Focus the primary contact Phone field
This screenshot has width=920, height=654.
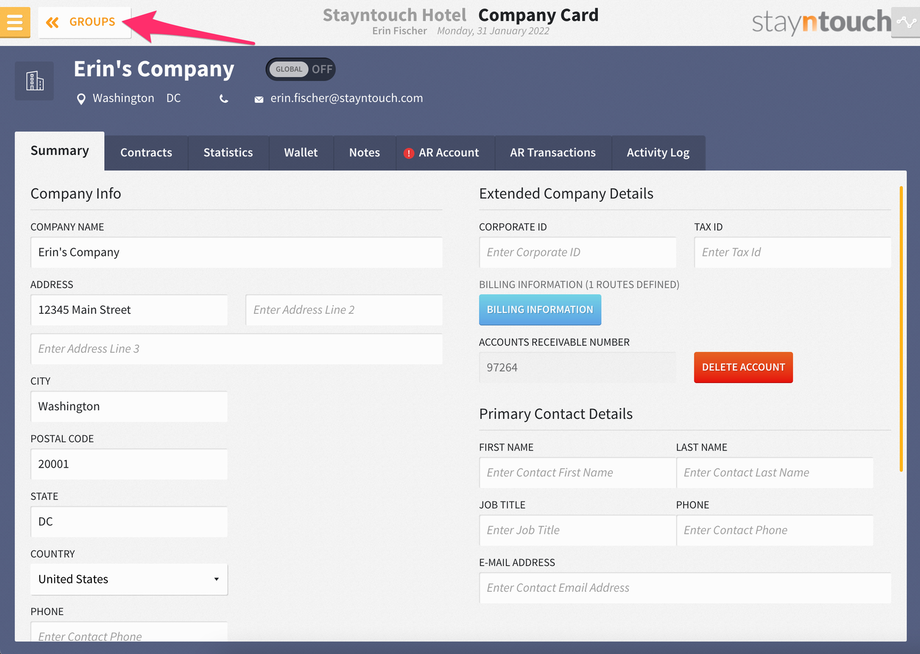click(x=774, y=530)
